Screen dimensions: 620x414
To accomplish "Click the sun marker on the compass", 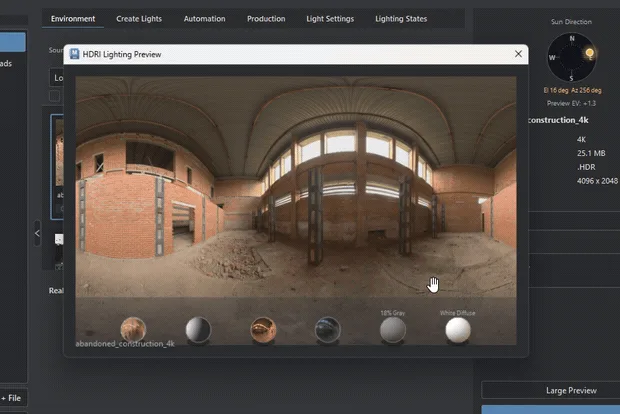I will pos(589,53).
